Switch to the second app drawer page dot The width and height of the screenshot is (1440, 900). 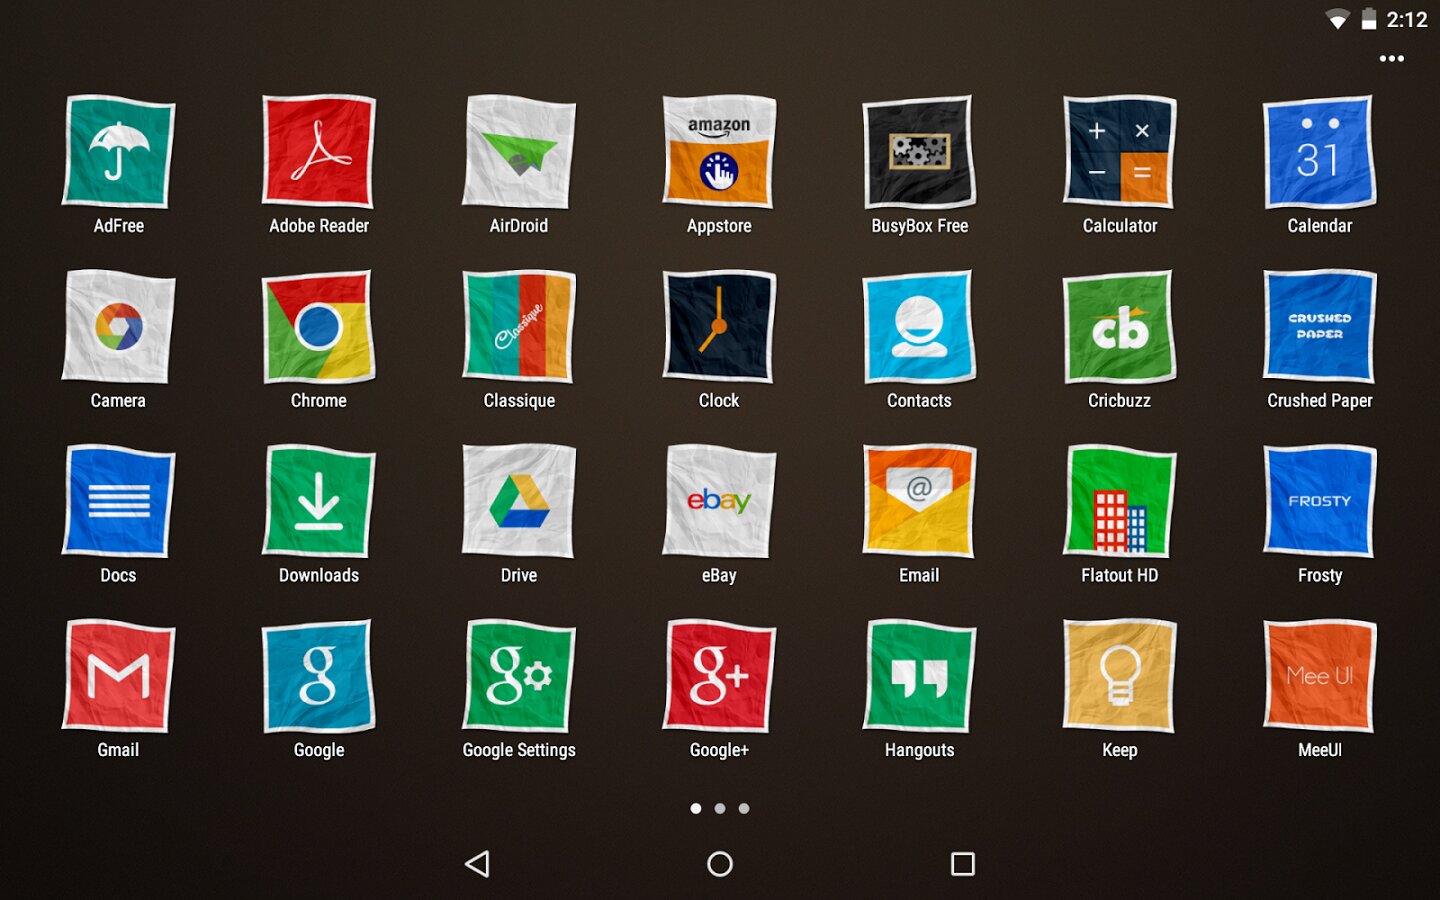720,808
